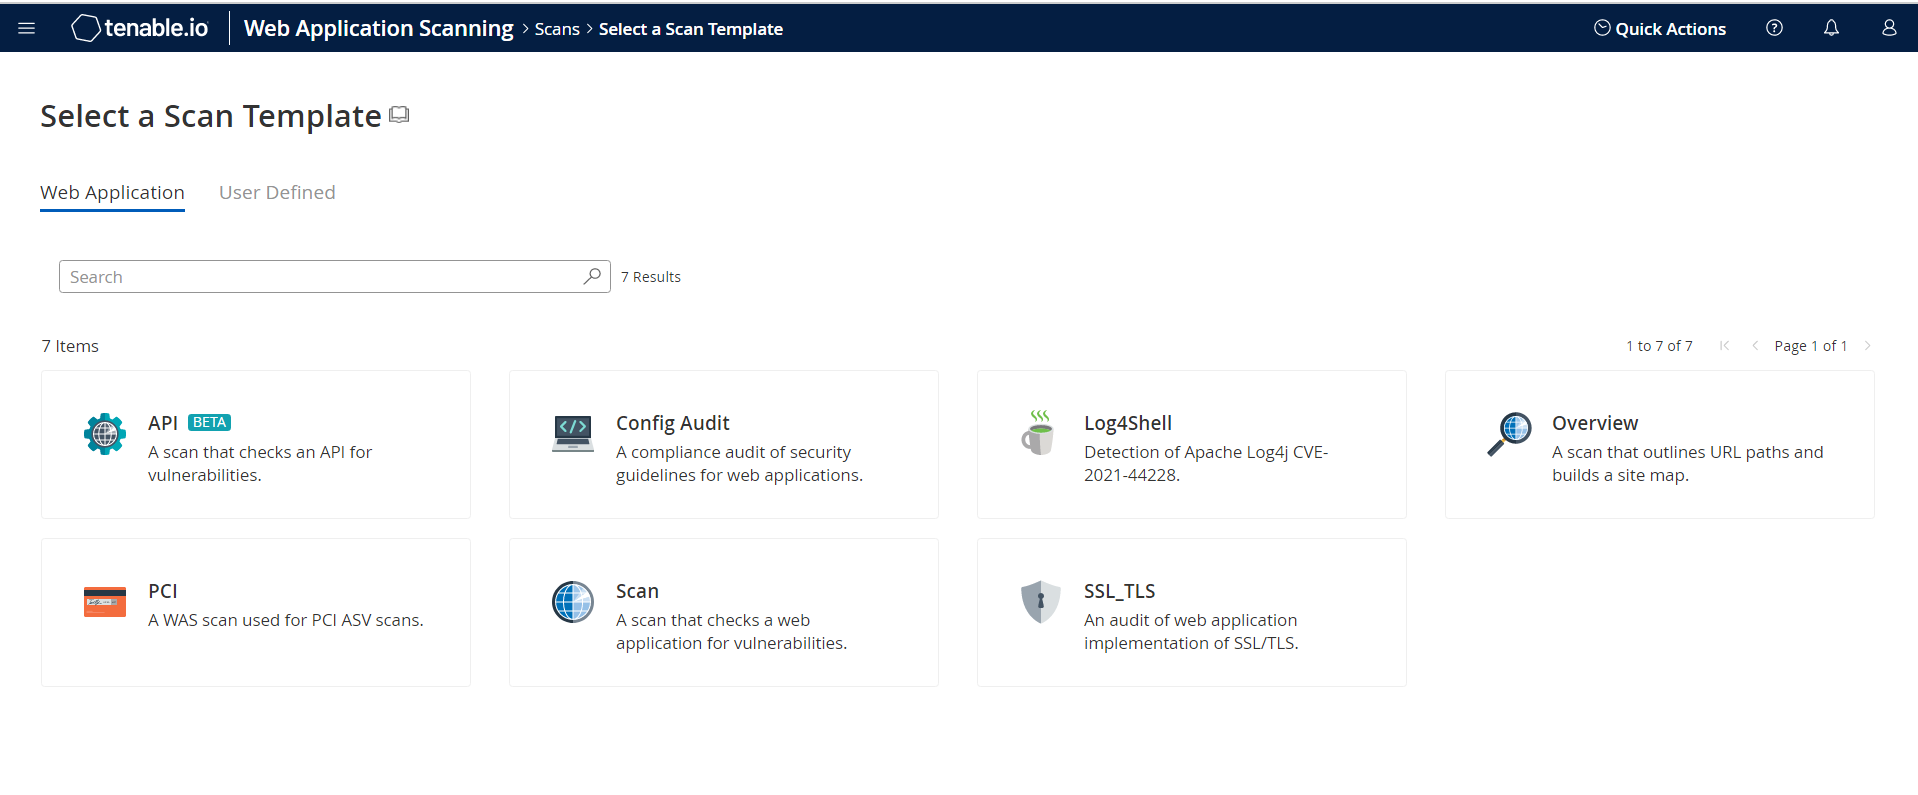This screenshot has height=795, width=1918.
Task: Open the notifications bell
Action: 1831,28
